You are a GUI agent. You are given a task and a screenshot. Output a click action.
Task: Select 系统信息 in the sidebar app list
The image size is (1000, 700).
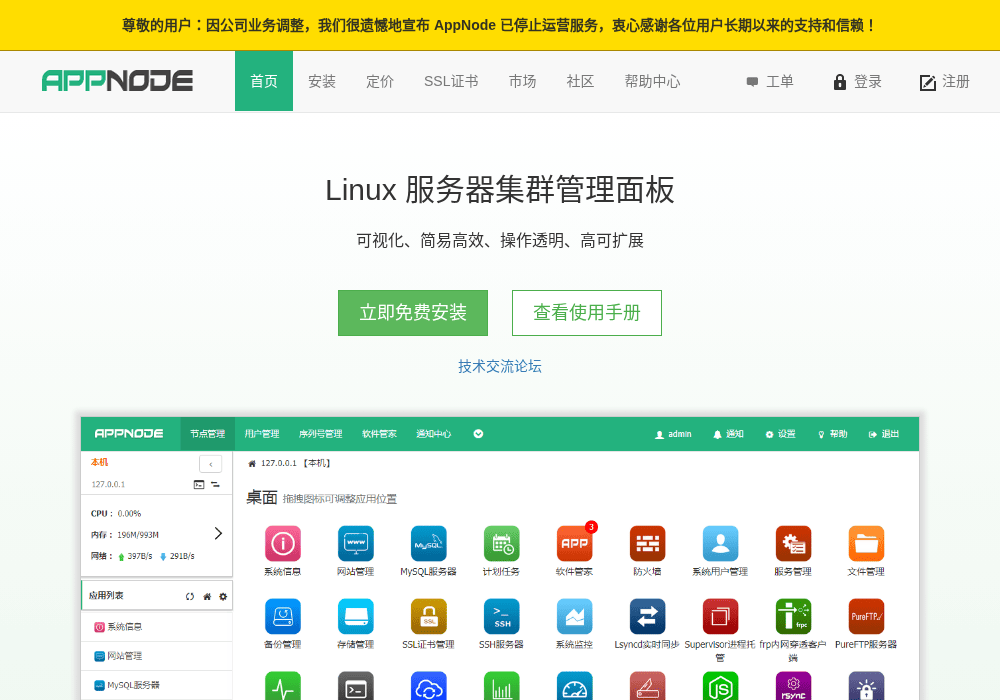pyautogui.click(x=157, y=627)
